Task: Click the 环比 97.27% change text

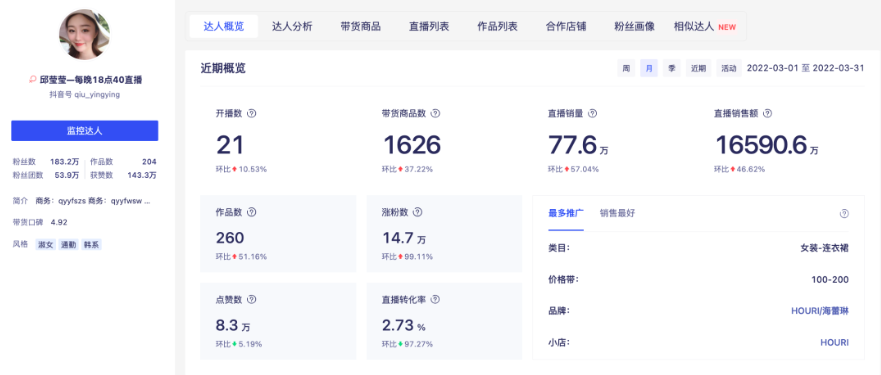Action: [x=407, y=344]
